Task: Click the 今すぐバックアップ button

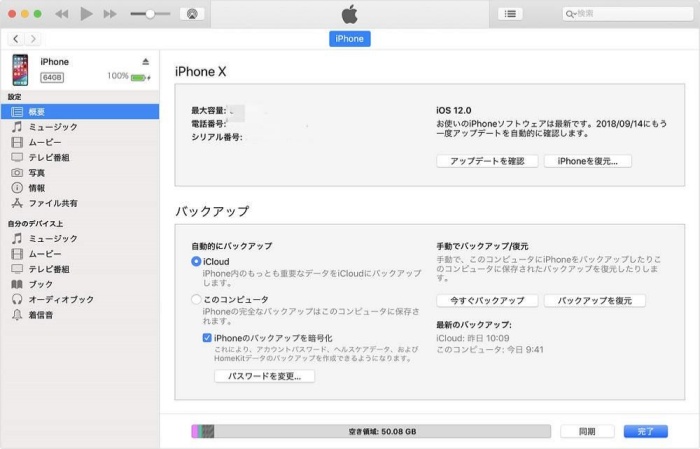Action: coord(487,301)
